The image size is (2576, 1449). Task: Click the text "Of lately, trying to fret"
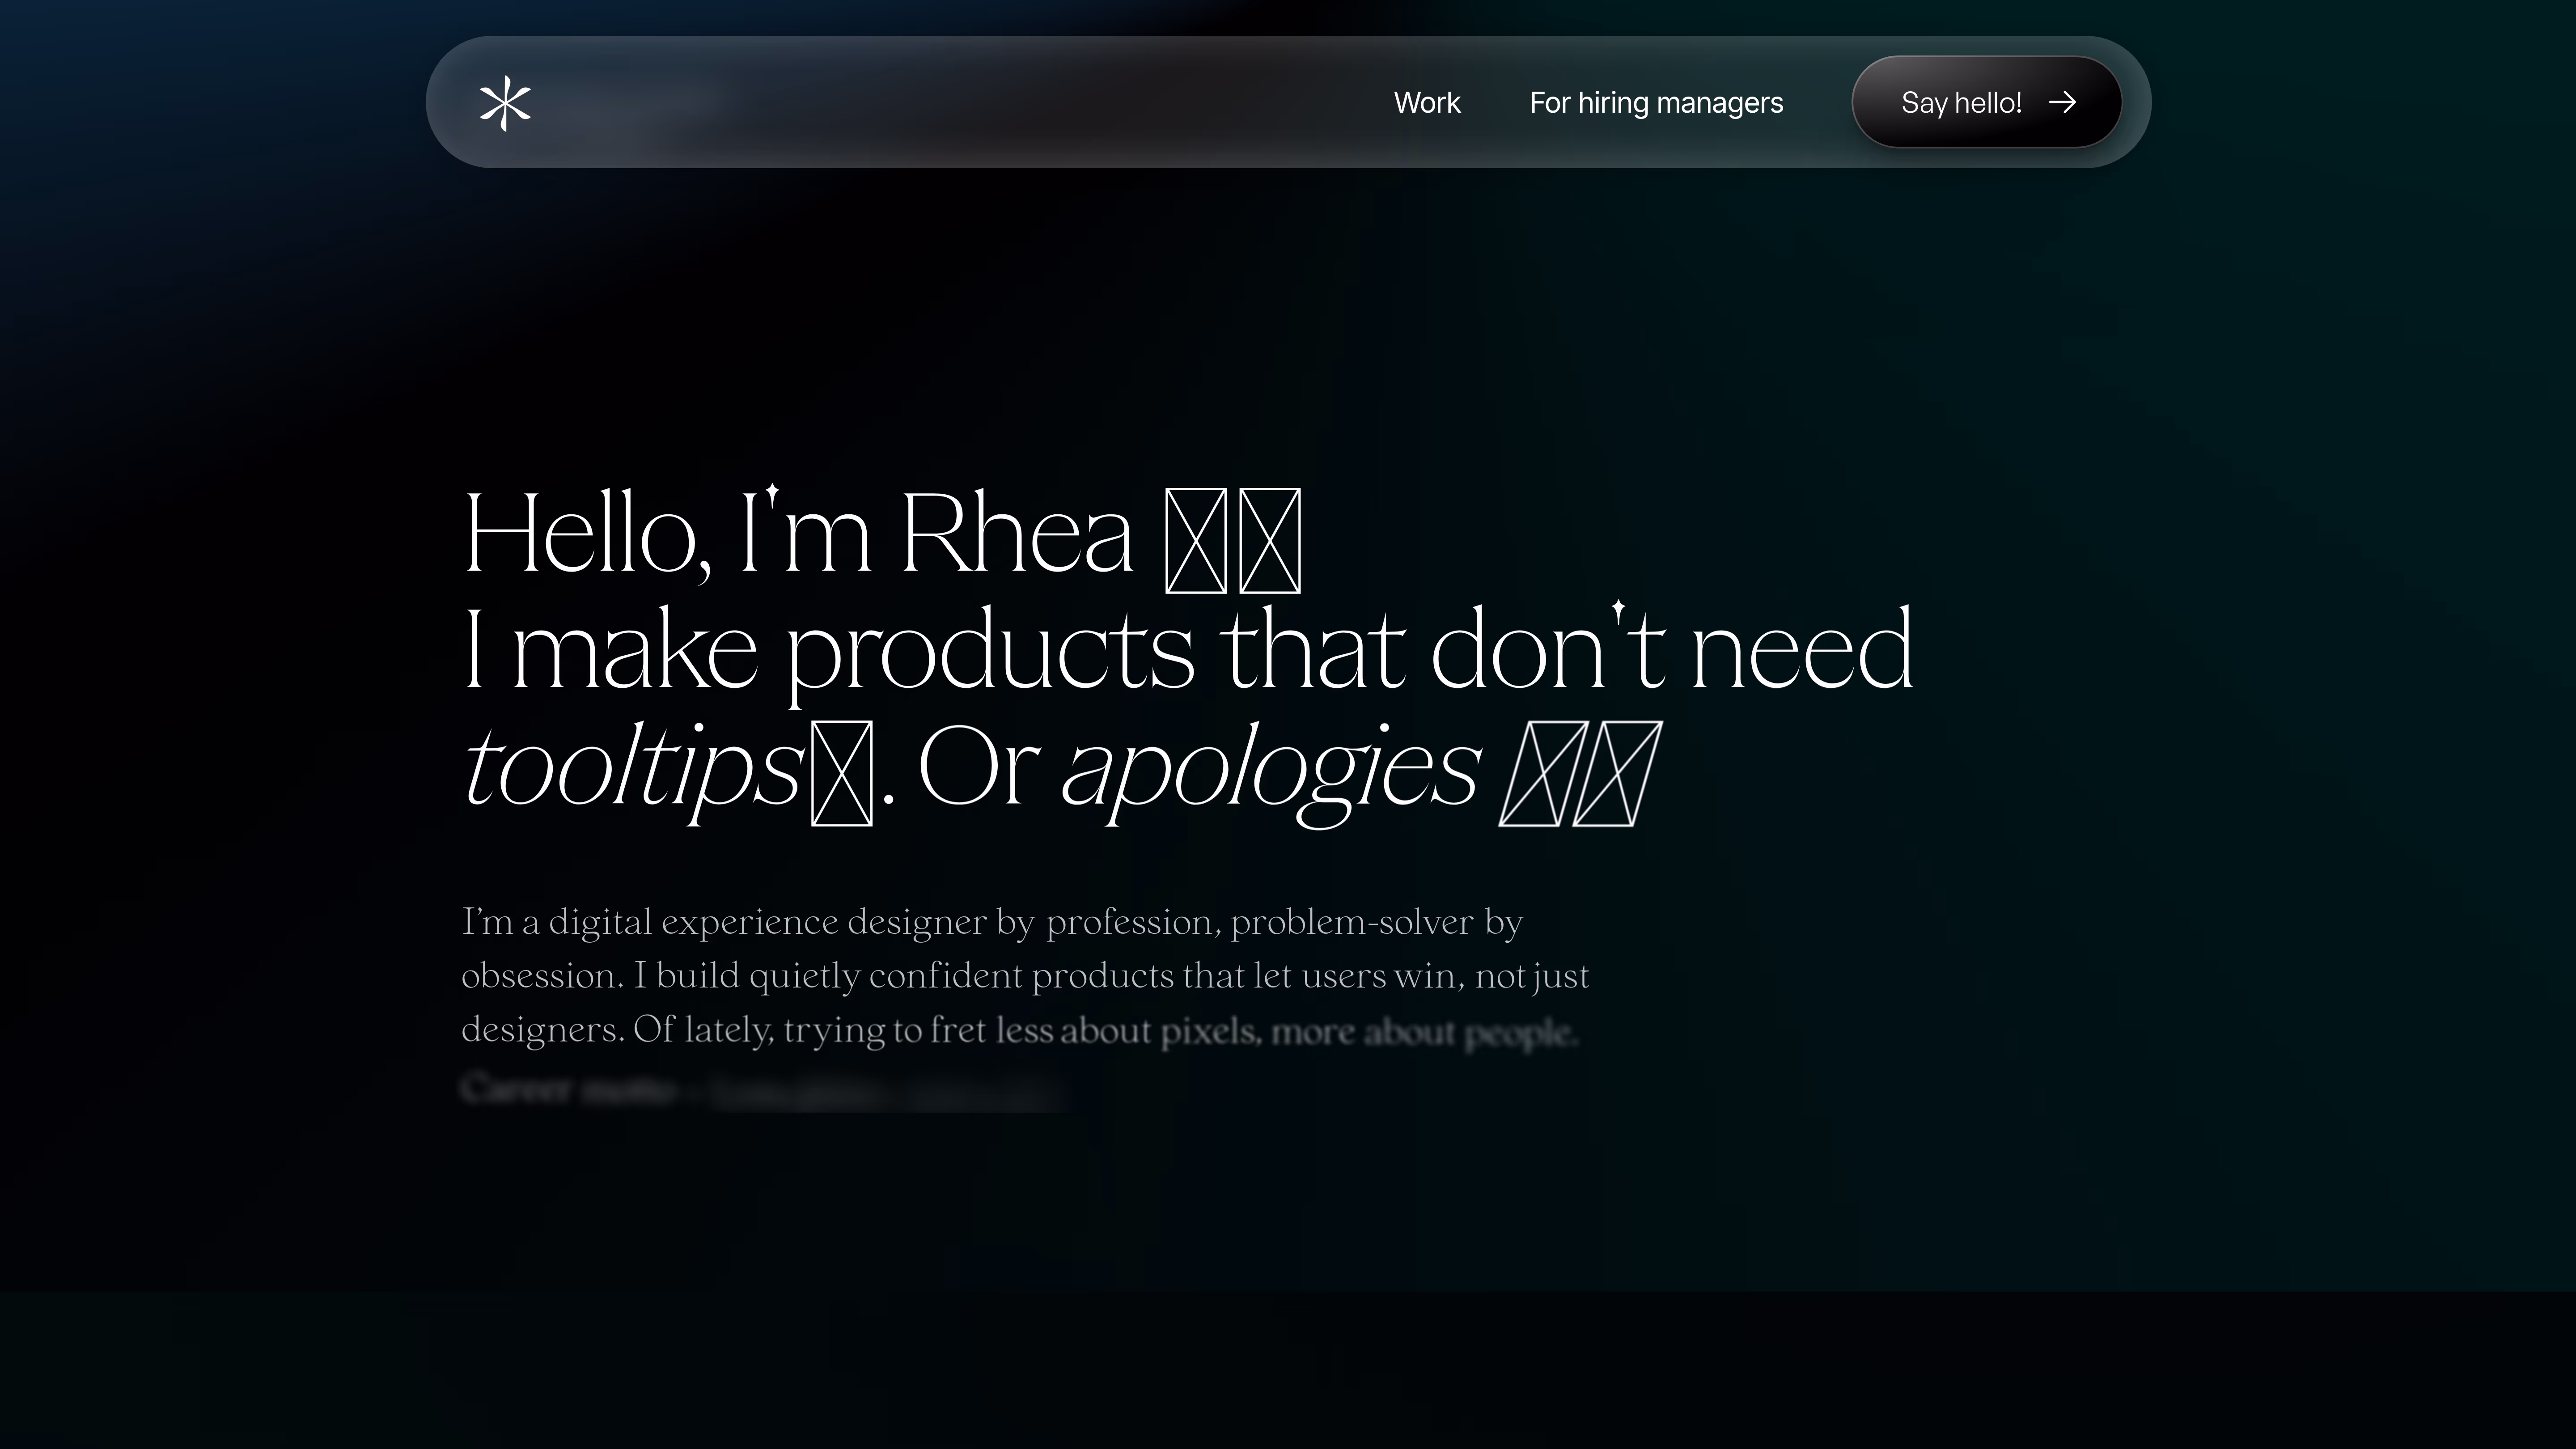tap(809, 1030)
